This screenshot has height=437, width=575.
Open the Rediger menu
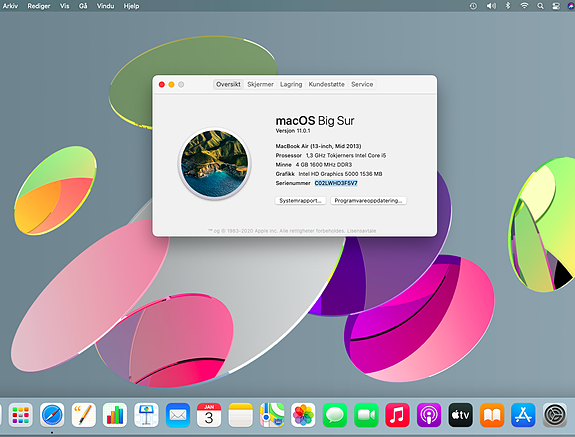point(39,6)
